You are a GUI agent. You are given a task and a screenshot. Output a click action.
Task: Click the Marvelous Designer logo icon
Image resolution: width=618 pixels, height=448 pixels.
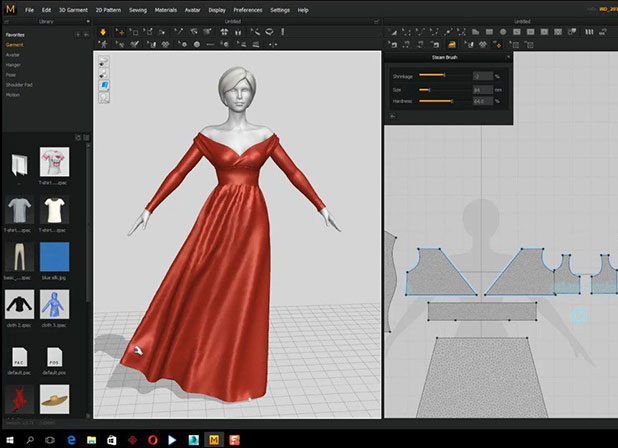click(9, 9)
